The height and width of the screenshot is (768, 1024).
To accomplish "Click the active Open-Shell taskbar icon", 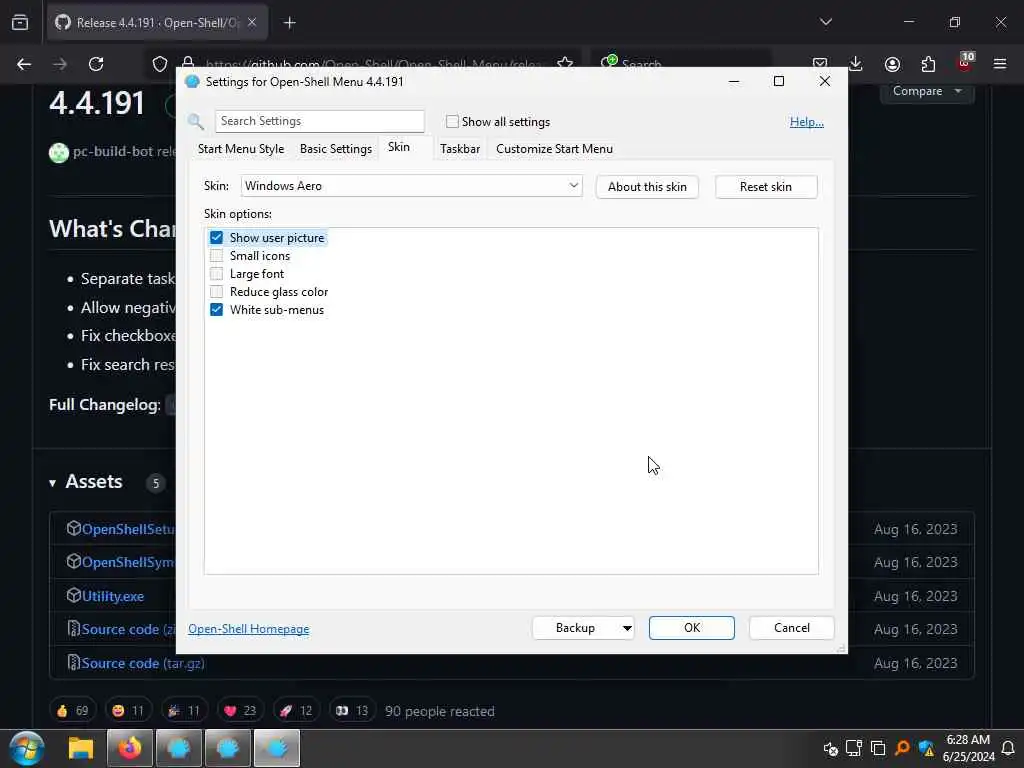I will [x=277, y=748].
